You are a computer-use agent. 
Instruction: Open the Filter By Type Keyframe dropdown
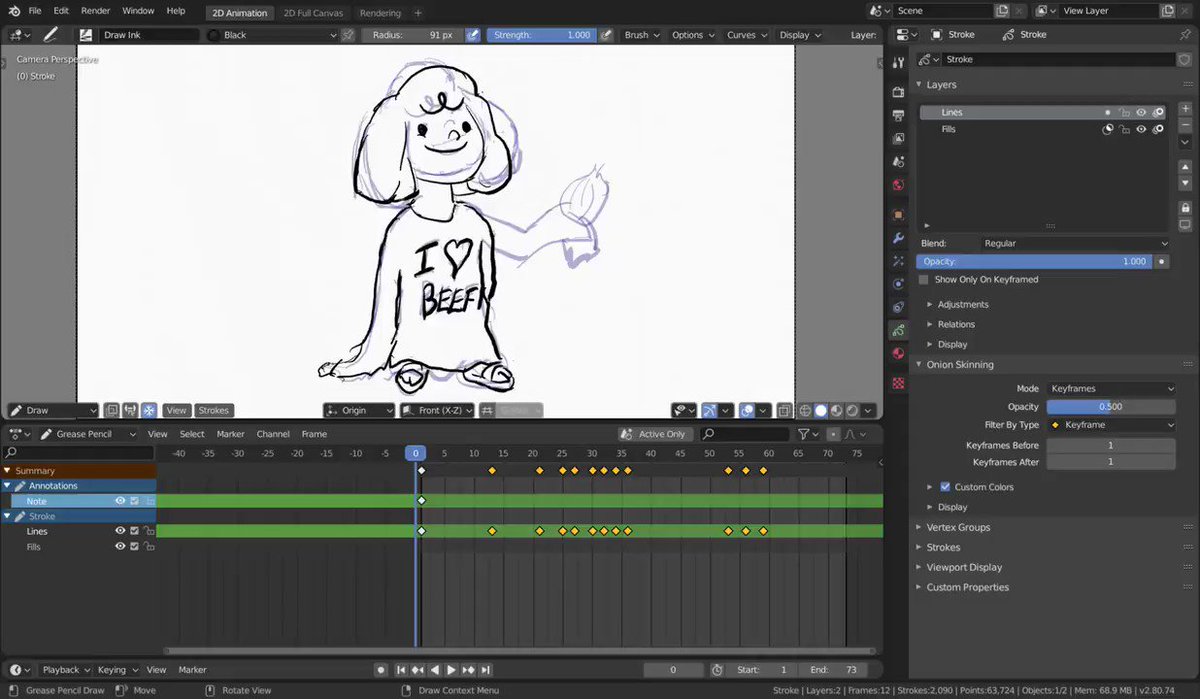coord(1111,425)
